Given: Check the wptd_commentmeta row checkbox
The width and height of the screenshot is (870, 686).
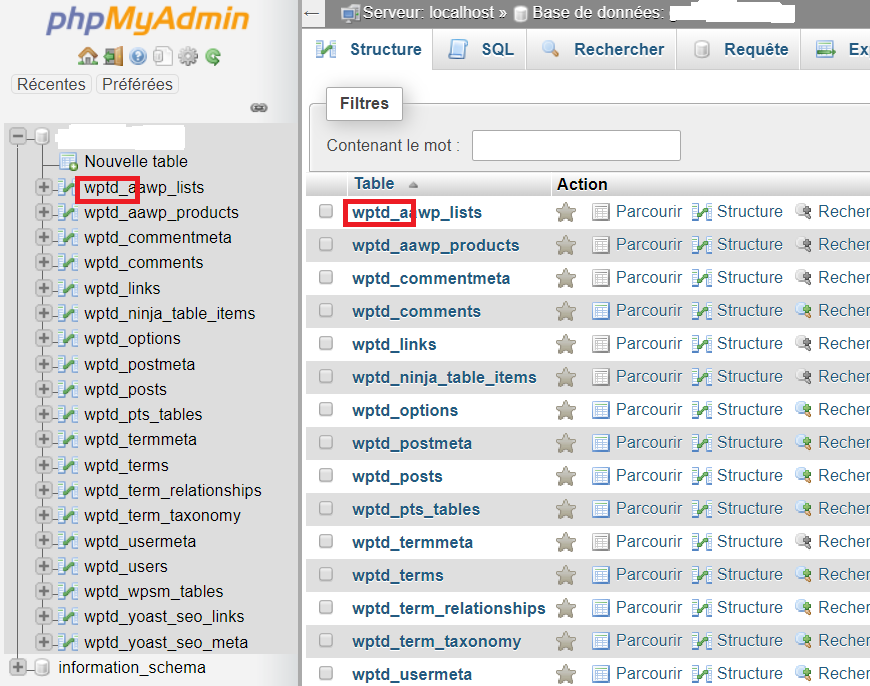Looking at the screenshot, I should [326, 277].
